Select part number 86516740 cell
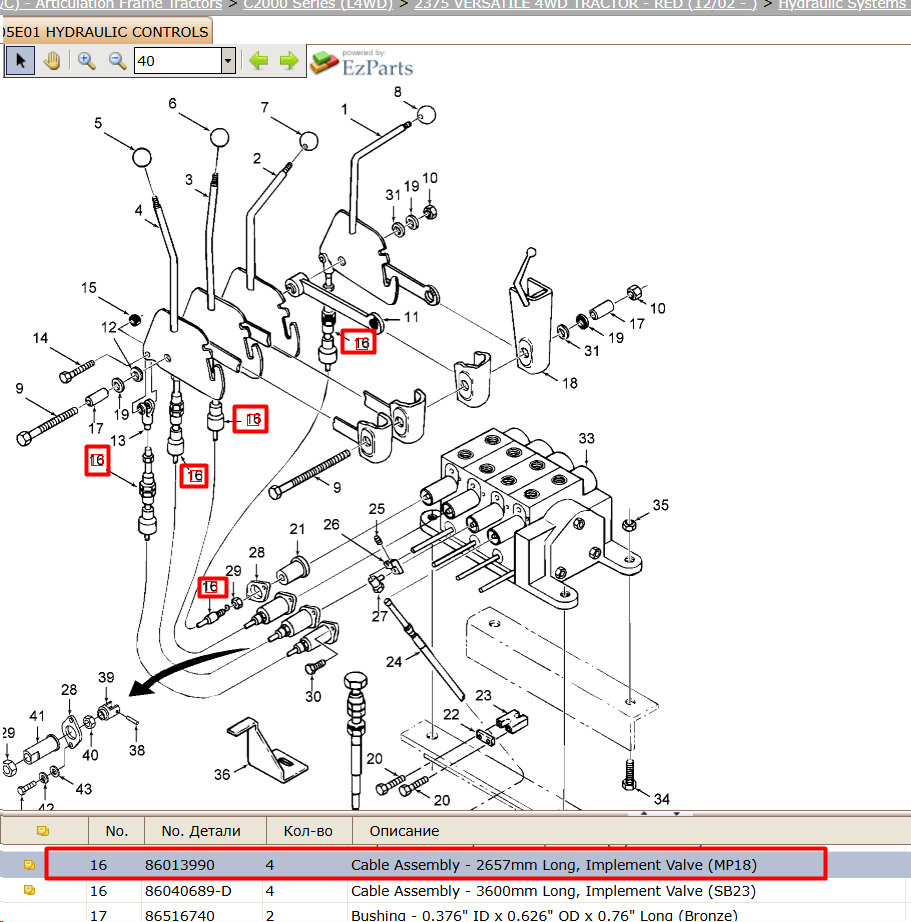Screen dimensions: 911x922 pyautogui.click(x=179, y=915)
